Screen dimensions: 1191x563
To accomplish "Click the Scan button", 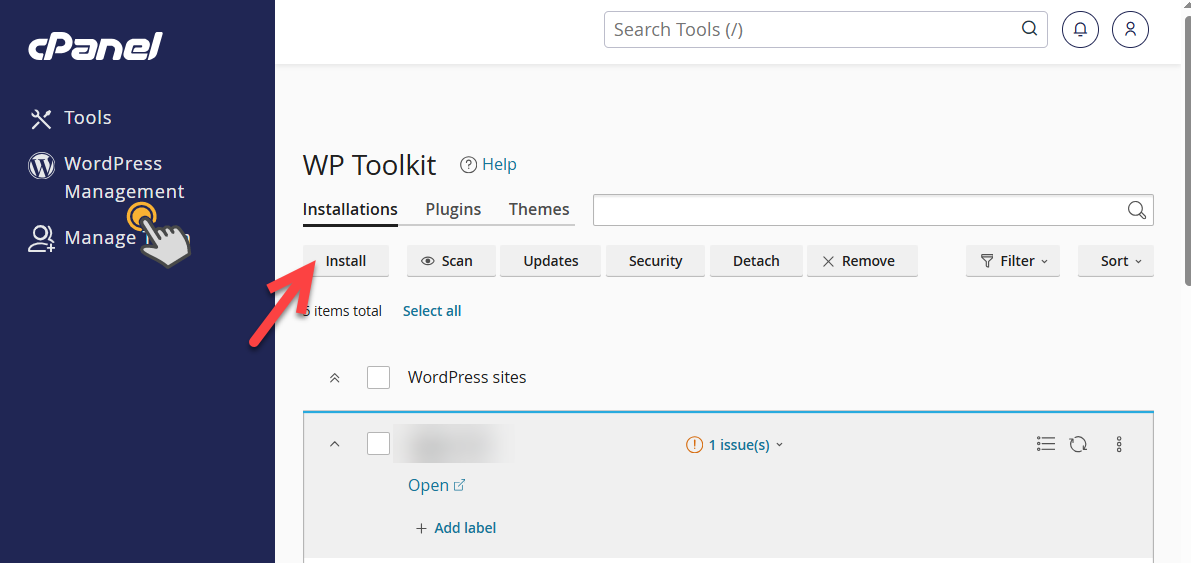I will click(451, 261).
